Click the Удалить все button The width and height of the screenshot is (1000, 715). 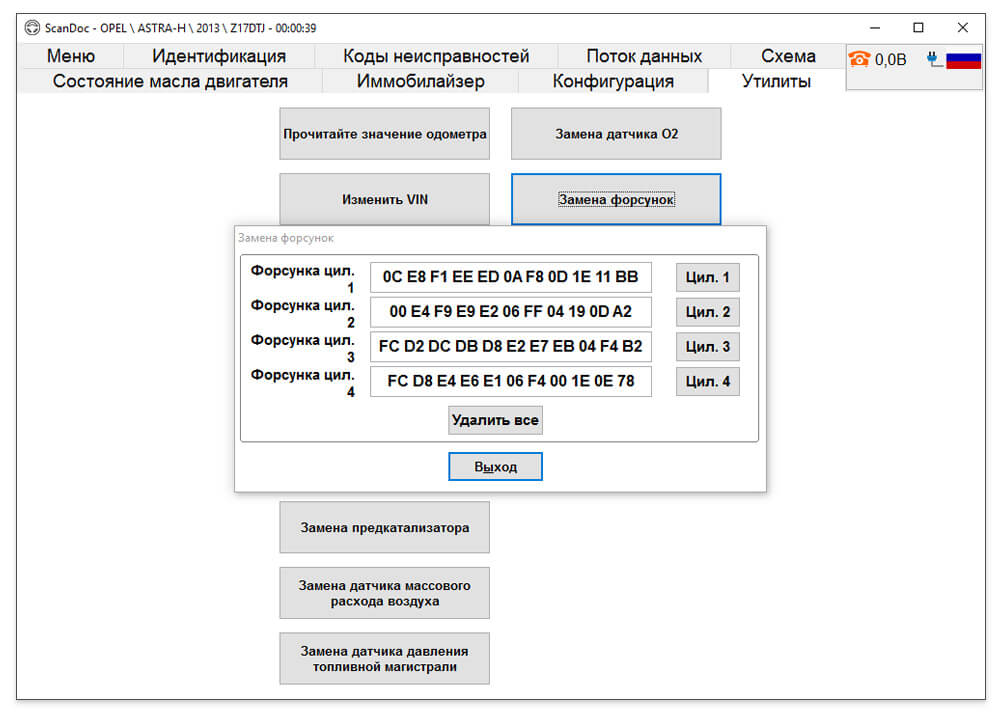(495, 420)
